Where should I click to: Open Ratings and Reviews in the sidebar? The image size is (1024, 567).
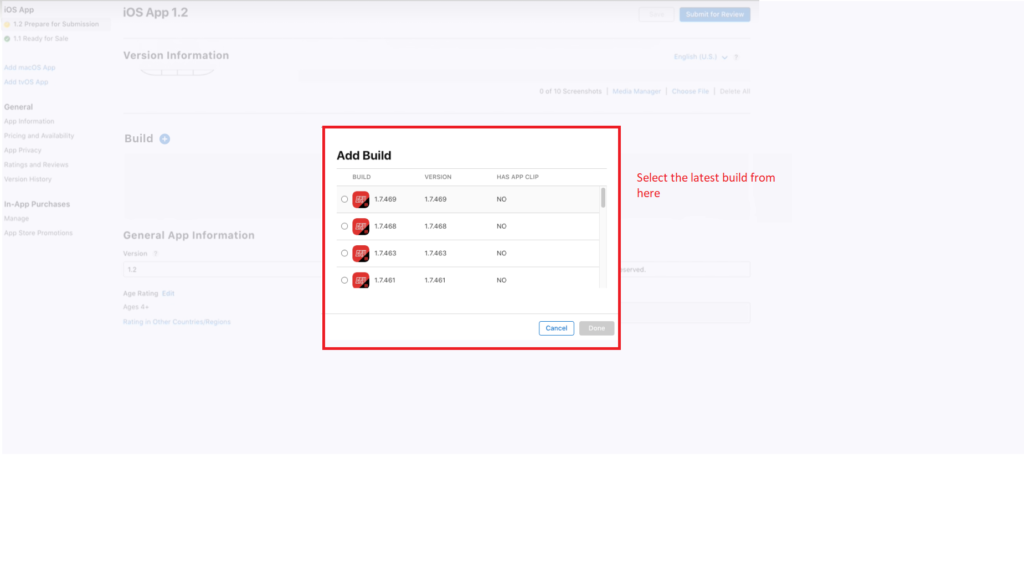pos(36,165)
